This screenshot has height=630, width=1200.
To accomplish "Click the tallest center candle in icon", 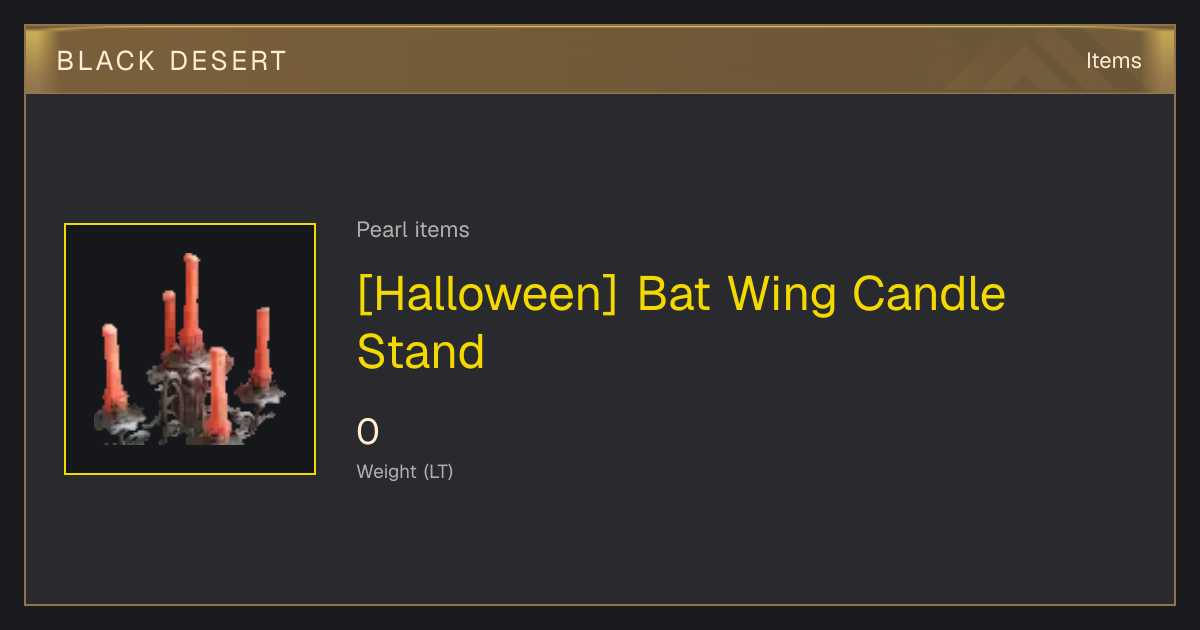I will coord(190,300).
